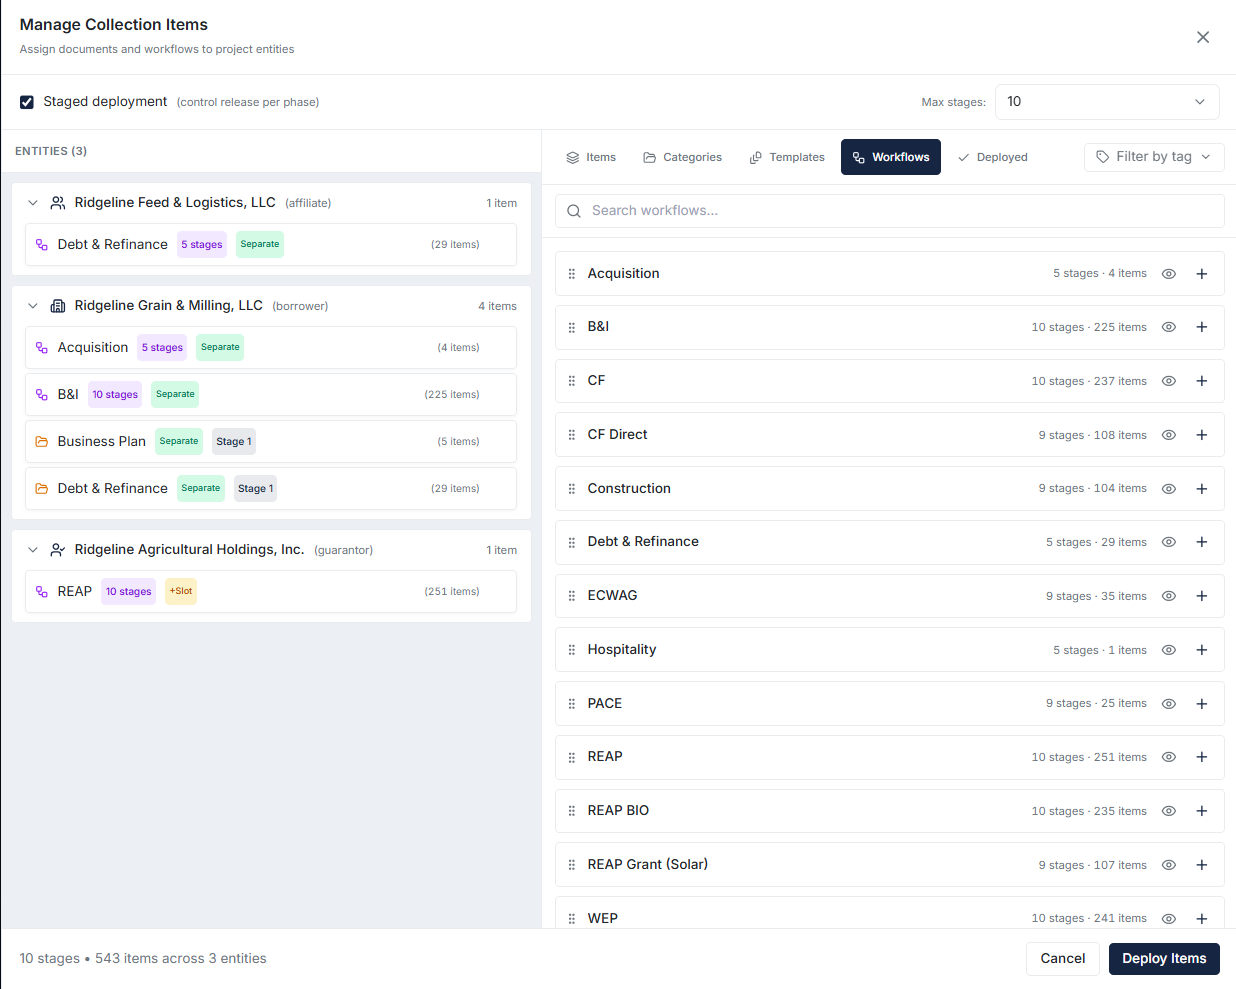The width and height of the screenshot is (1236, 989).
Task: Click the building icon next to Ridgeline Grain & Milling
Action: tap(57, 305)
